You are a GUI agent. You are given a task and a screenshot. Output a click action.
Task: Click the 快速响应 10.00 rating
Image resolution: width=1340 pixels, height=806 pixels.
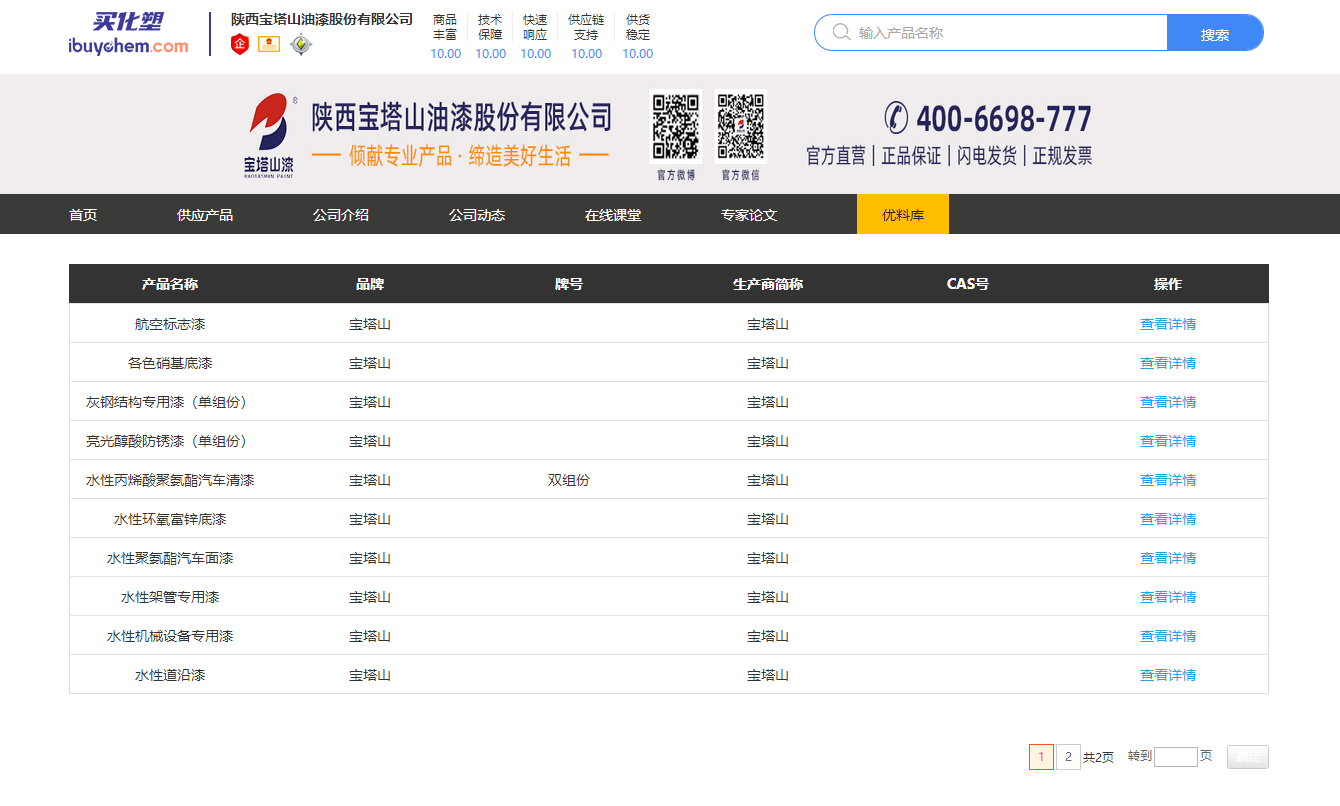(x=535, y=37)
